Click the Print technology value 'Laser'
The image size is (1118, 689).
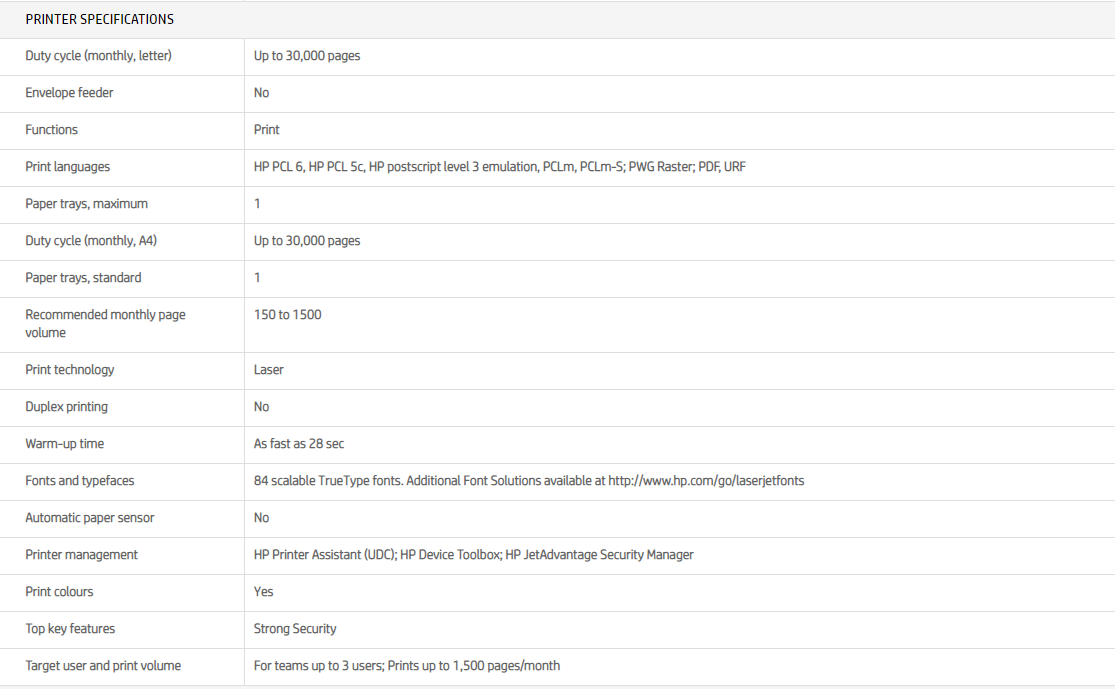point(268,370)
